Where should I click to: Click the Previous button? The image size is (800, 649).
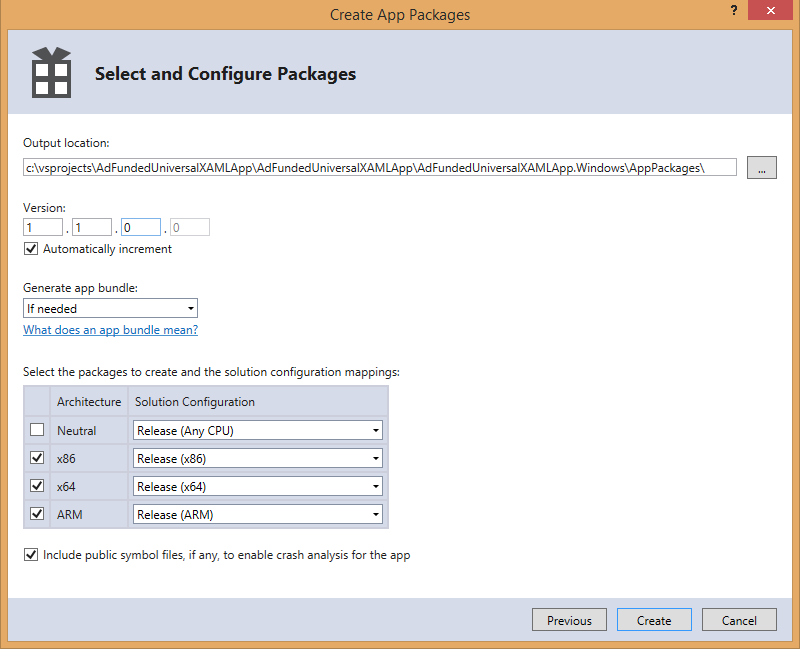(x=569, y=619)
